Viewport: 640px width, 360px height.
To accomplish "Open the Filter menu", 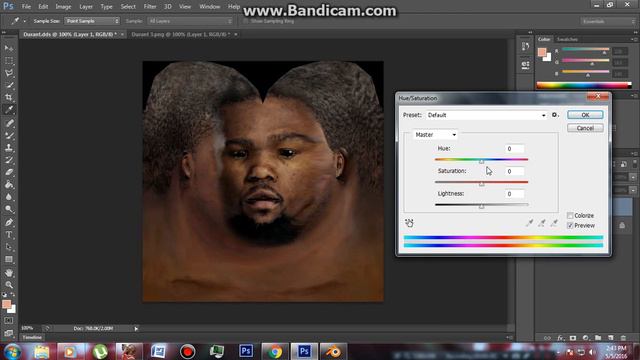I will pyautogui.click(x=150, y=7).
